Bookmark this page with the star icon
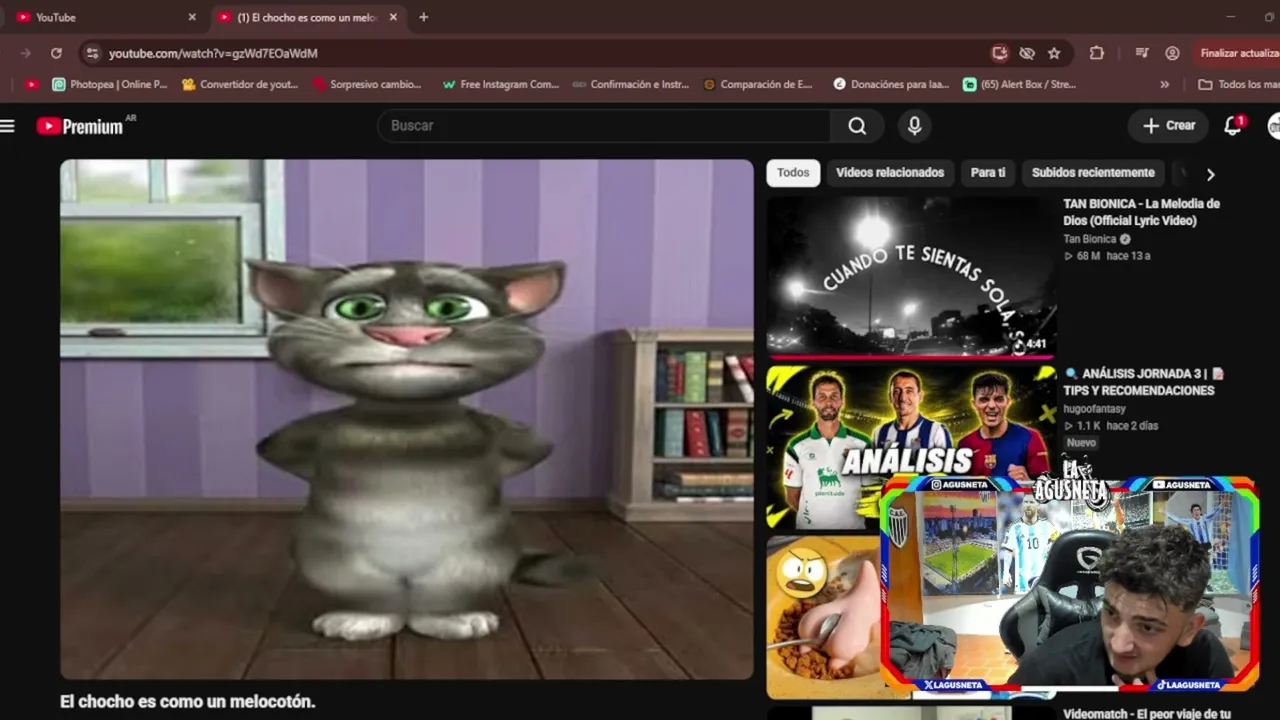 pyautogui.click(x=1054, y=53)
